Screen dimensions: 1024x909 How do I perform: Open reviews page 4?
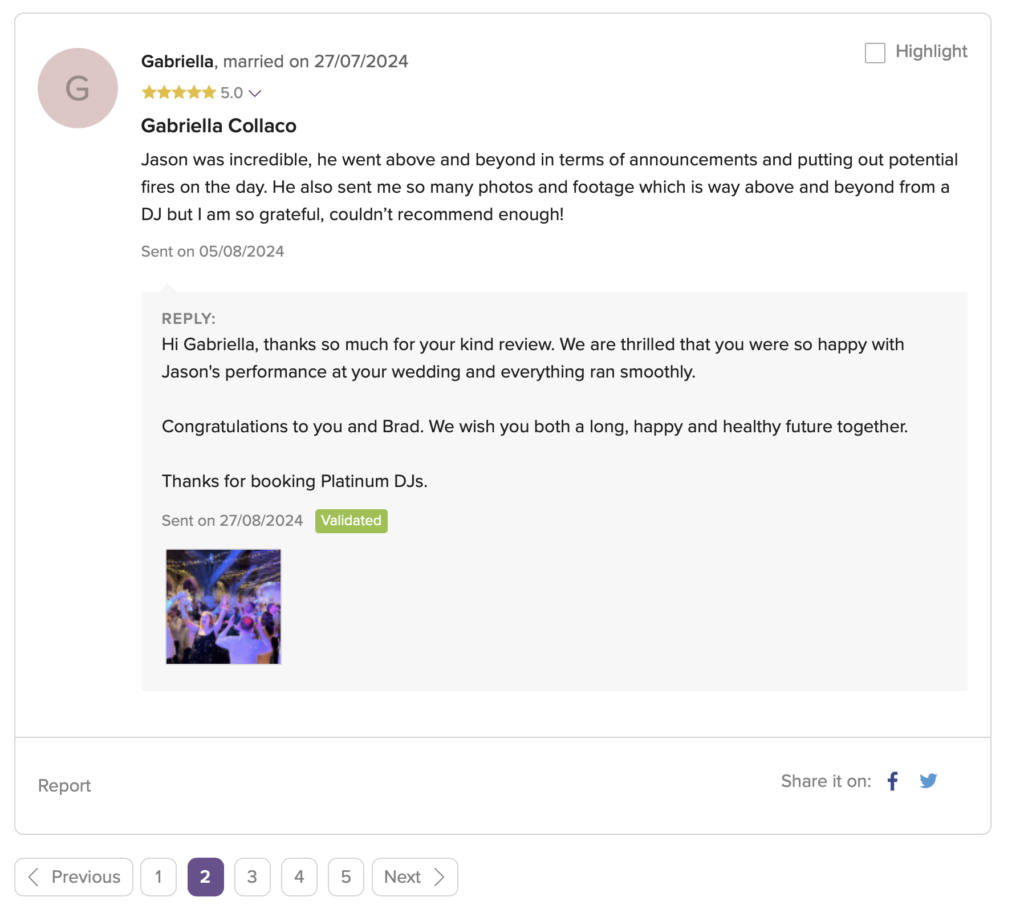coord(299,877)
